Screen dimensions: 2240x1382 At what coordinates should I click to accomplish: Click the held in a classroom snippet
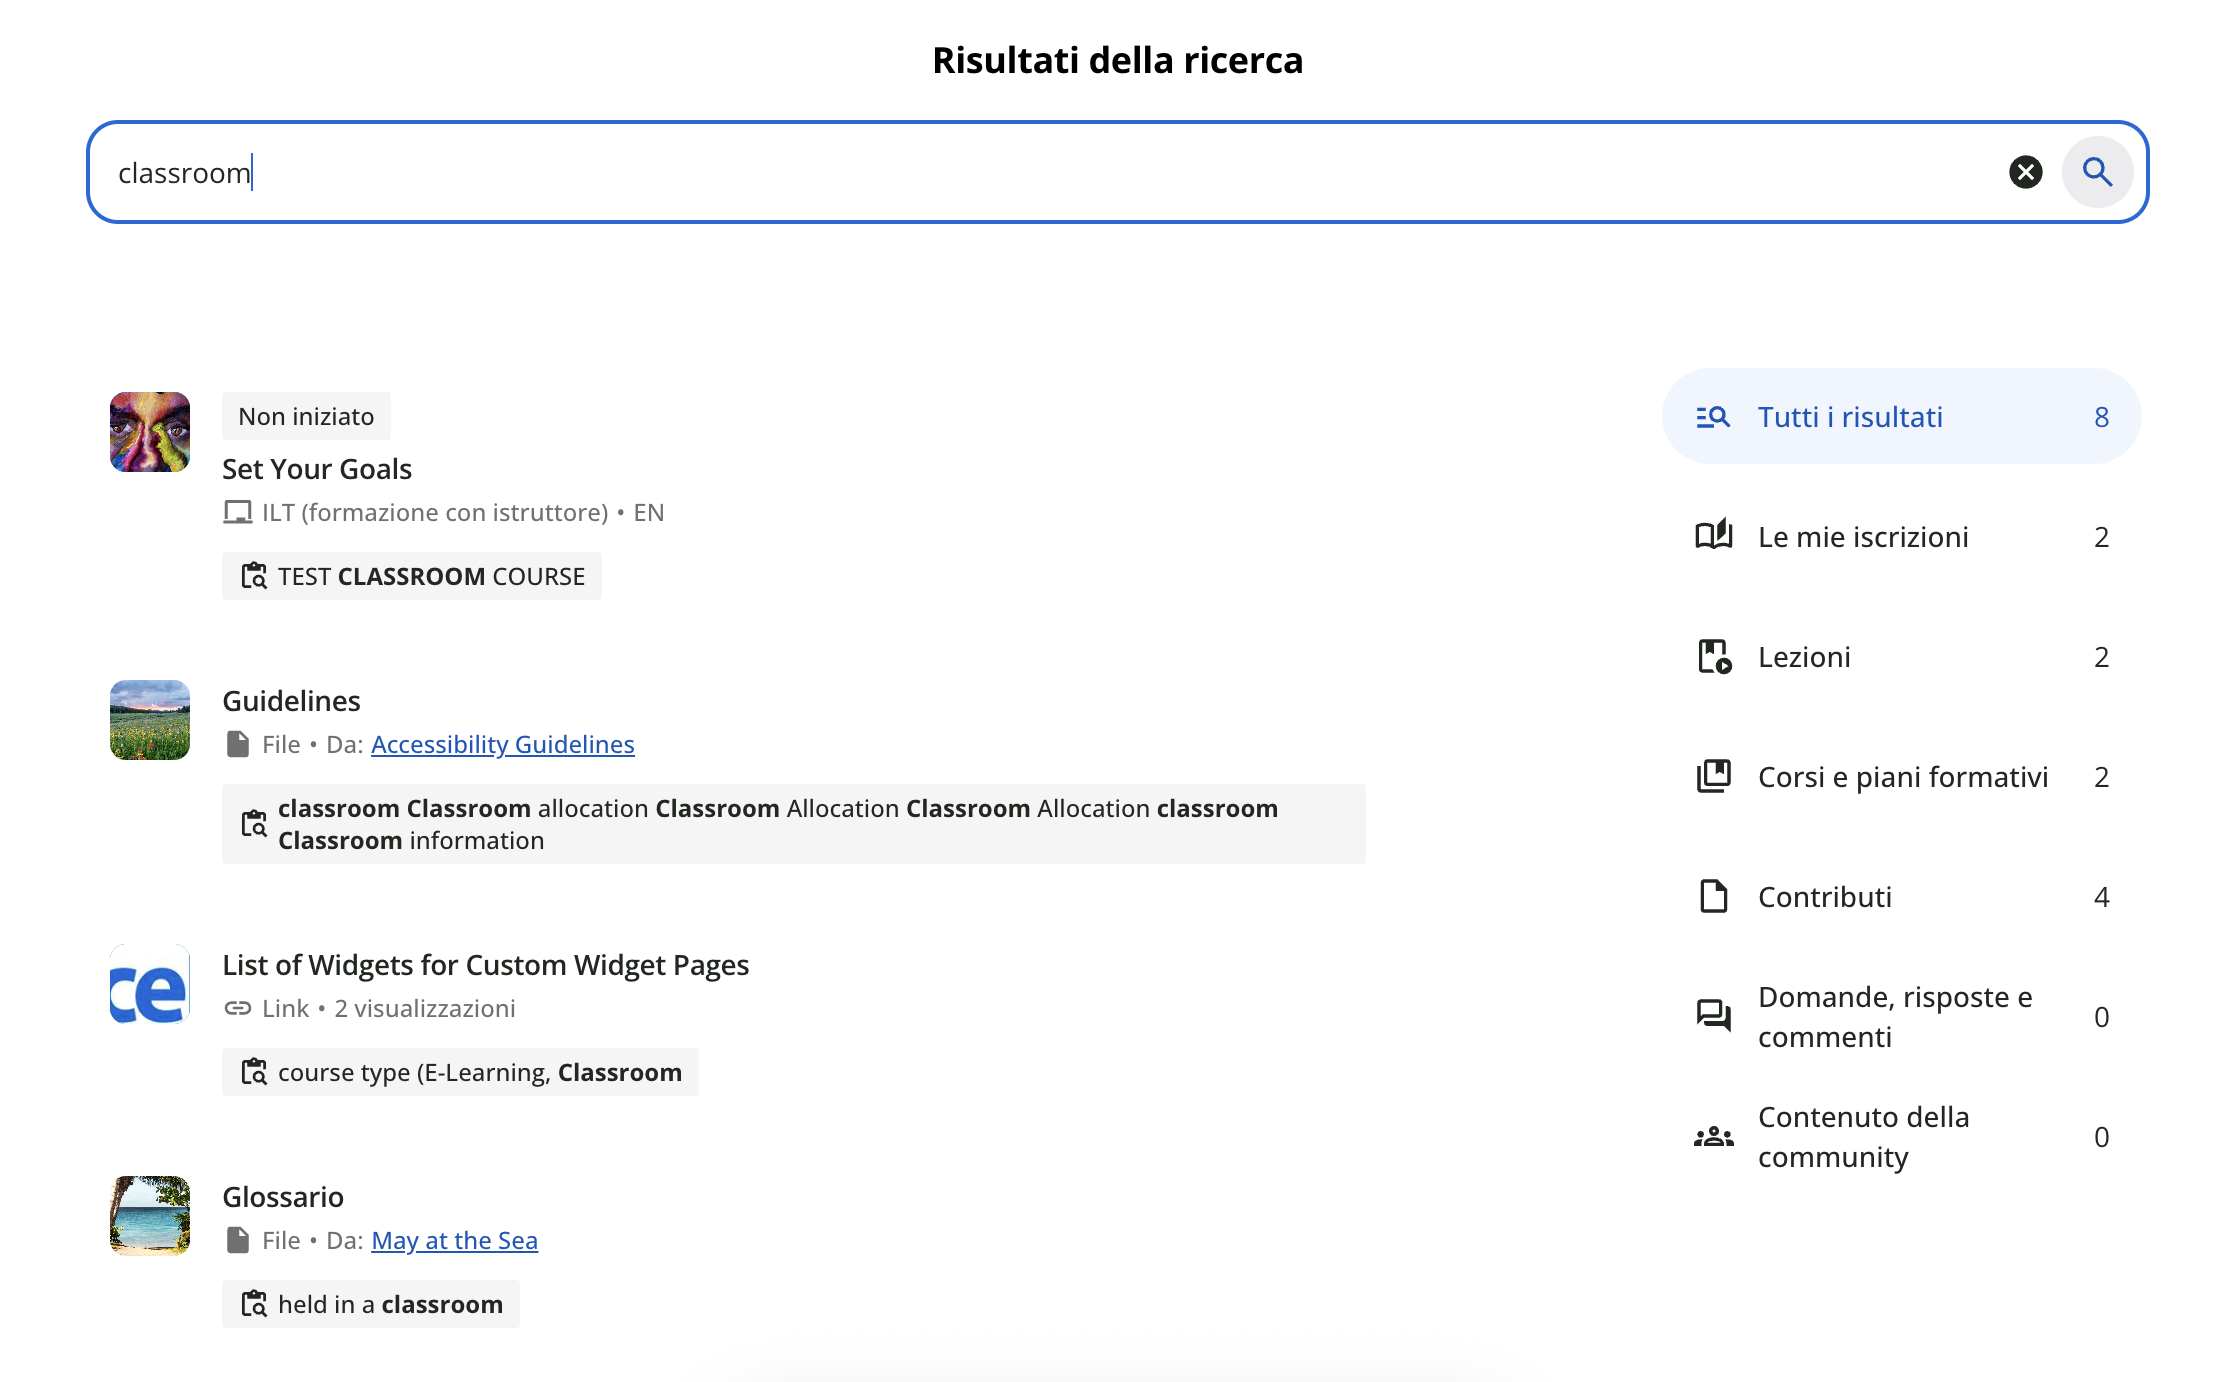click(371, 1305)
